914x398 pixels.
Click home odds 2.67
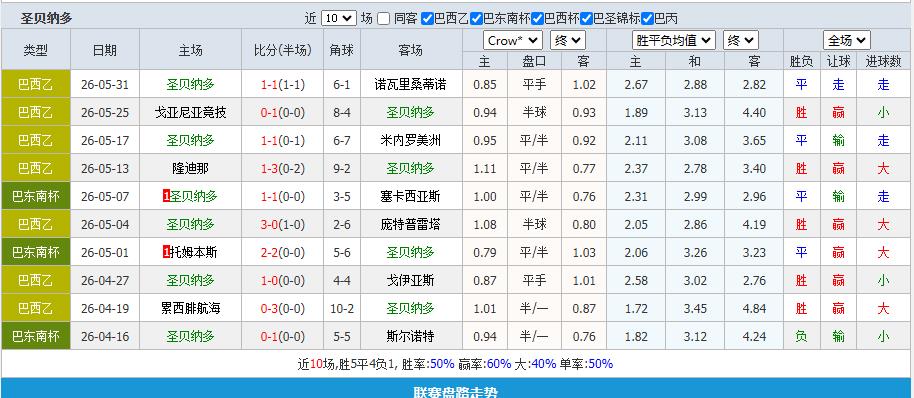tap(636, 85)
